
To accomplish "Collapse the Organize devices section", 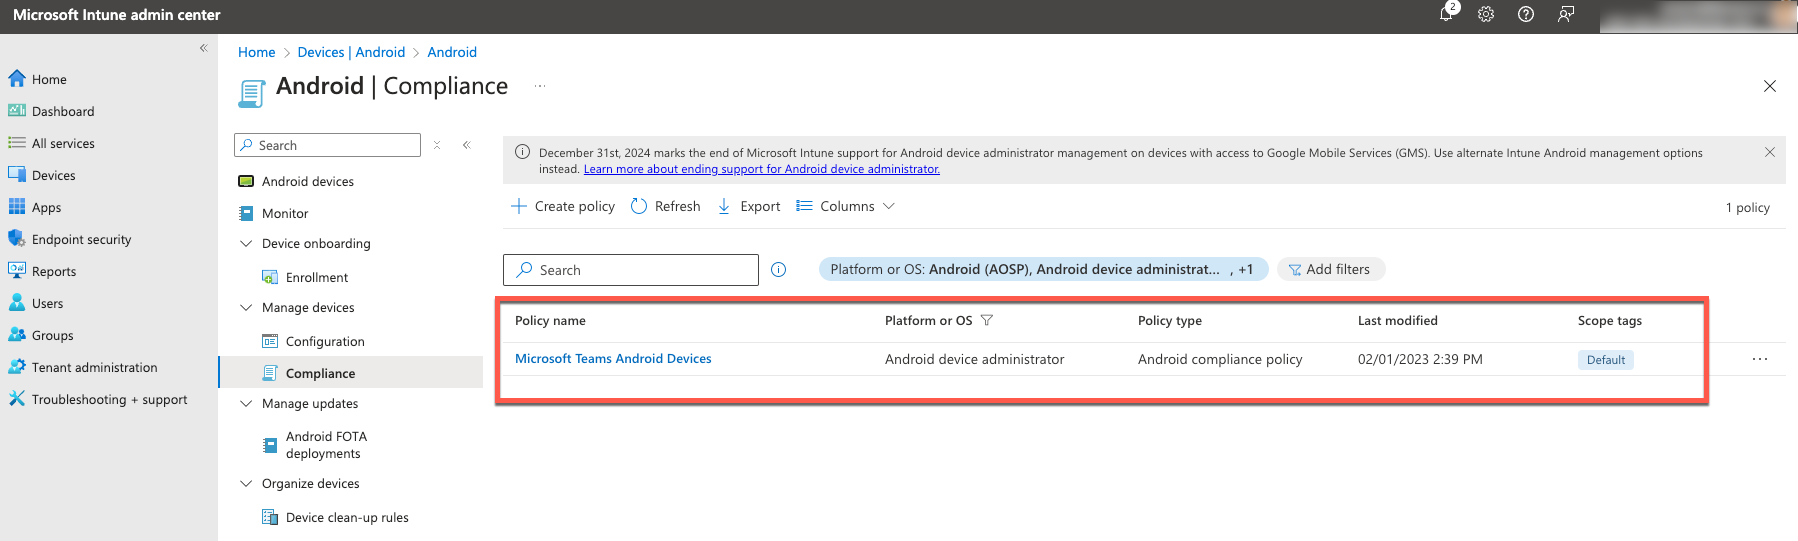I will click(246, 484).
